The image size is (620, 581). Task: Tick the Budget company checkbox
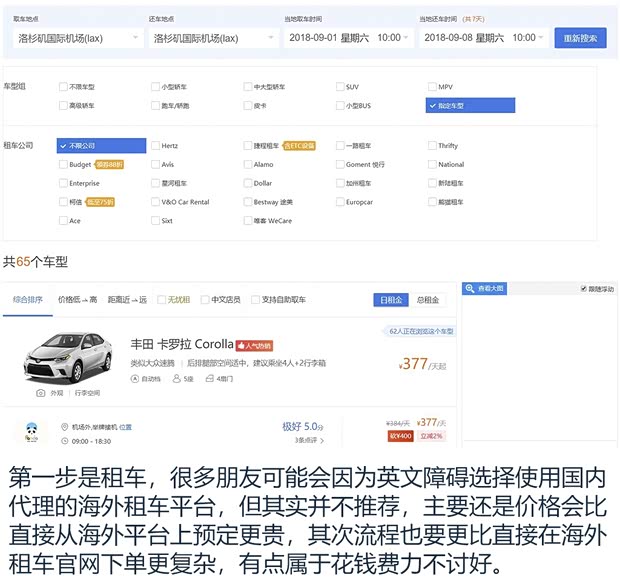(x=63, y=164)
